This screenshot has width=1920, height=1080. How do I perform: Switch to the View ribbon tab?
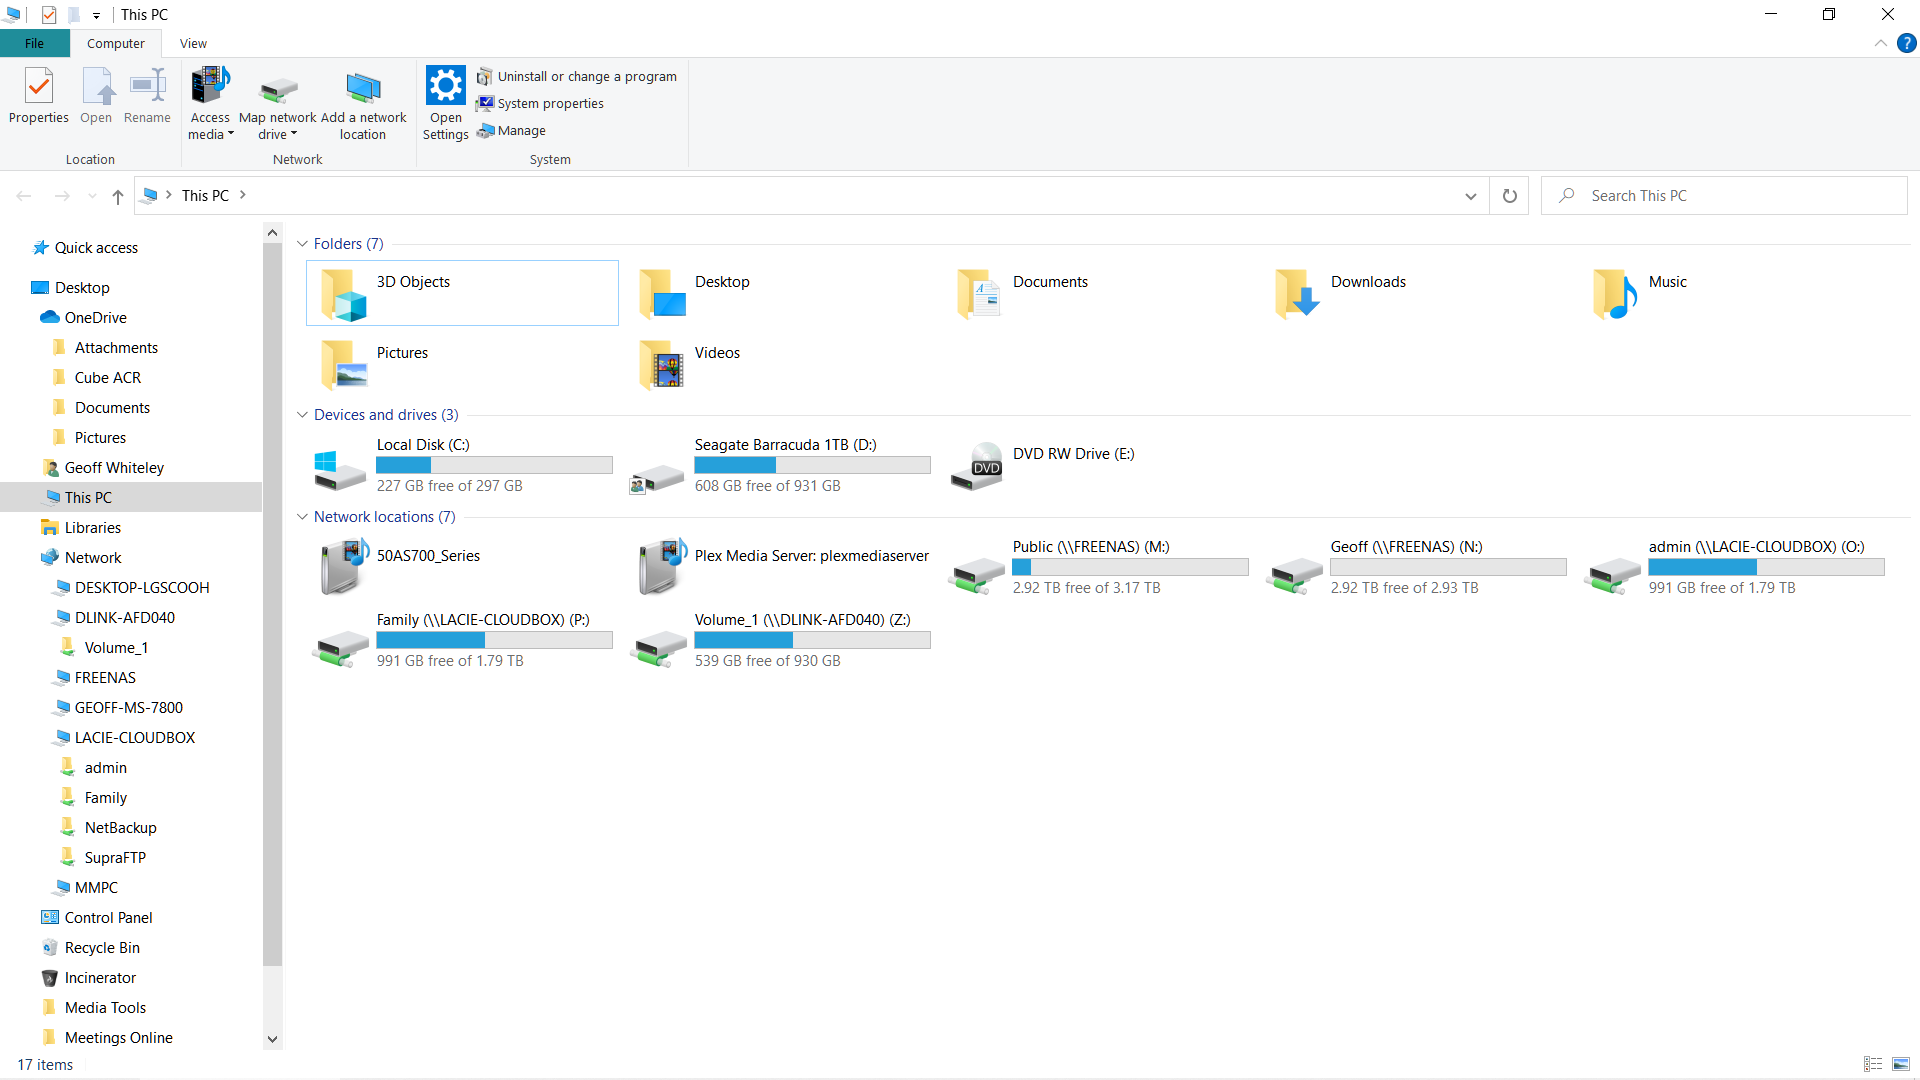[193, 43]
